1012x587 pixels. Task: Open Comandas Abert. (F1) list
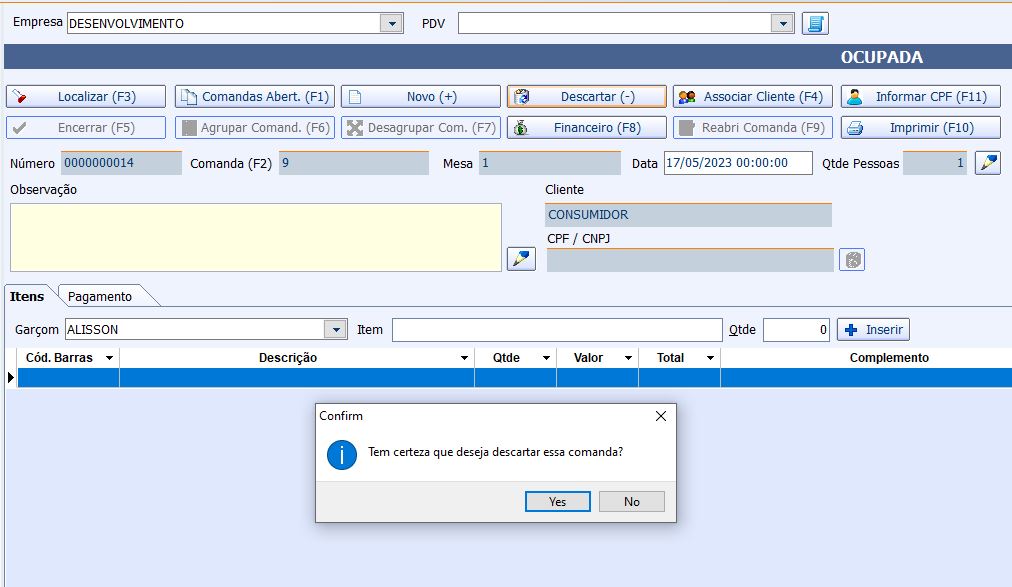(x=255, y=97)
